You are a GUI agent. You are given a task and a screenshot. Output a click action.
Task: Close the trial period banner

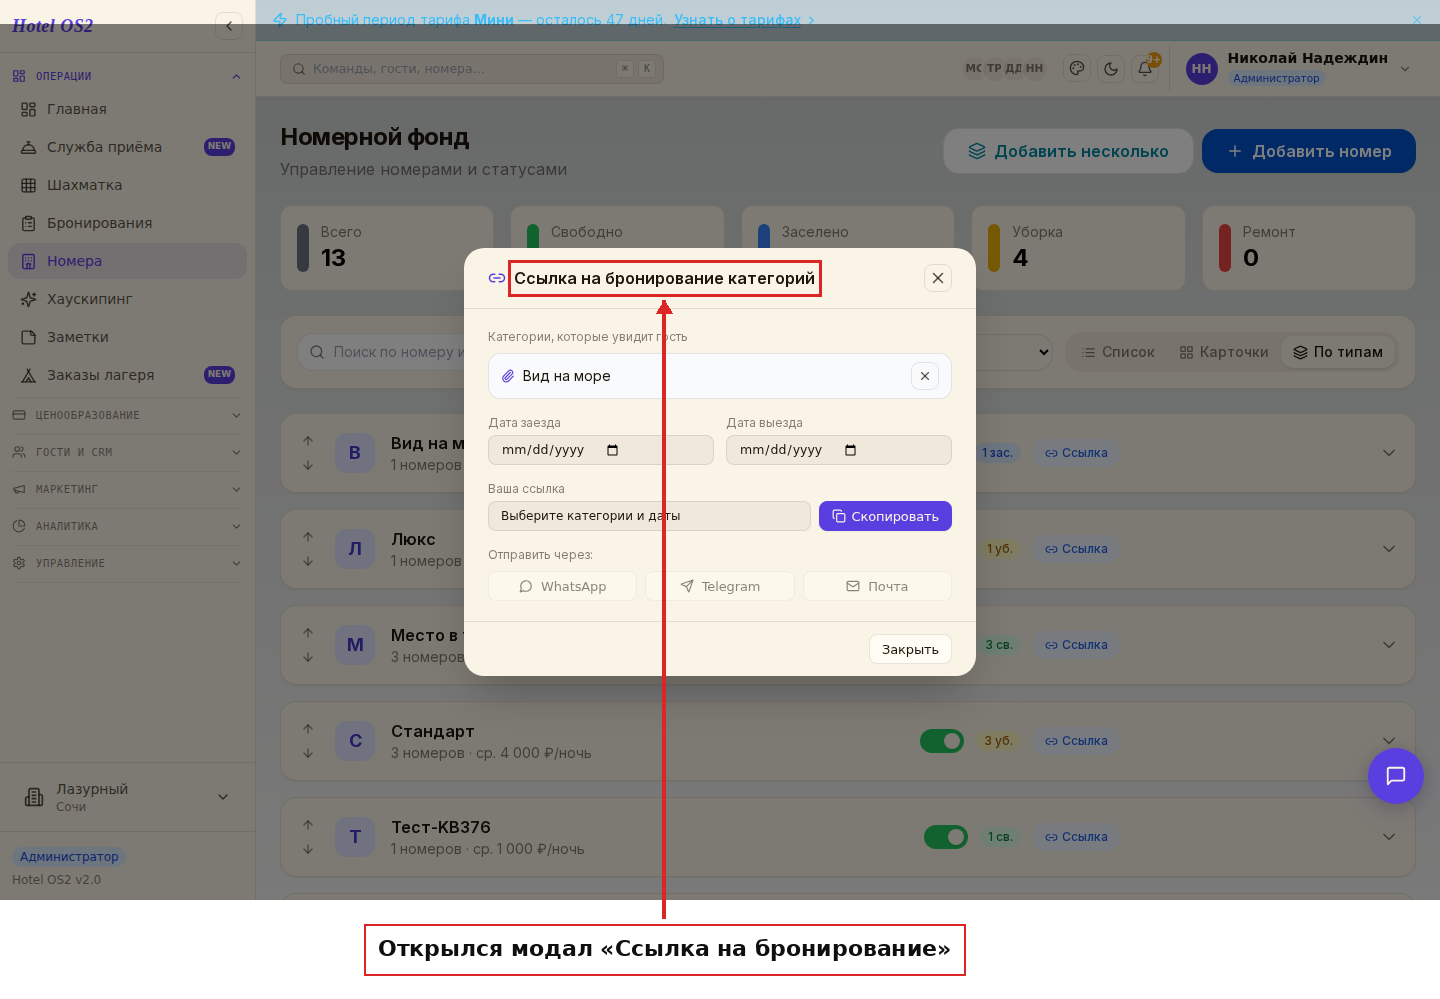click(1417, 20)
